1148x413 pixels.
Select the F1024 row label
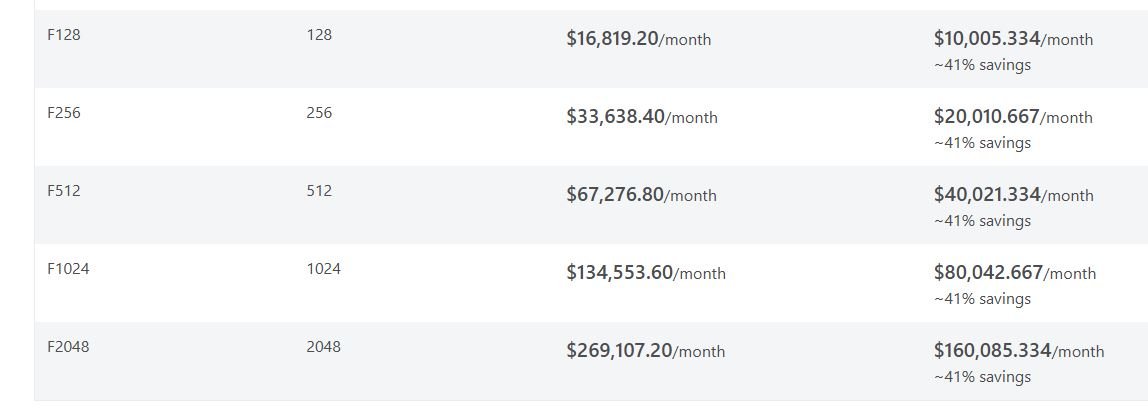pos(68,269)
